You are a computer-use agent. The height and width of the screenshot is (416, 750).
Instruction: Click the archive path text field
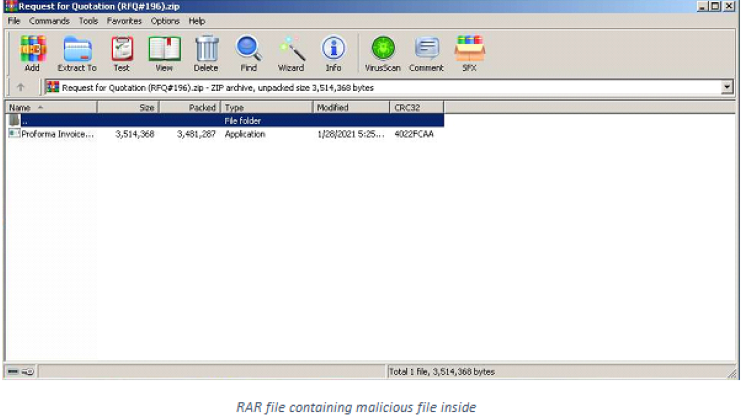pyautogui.click(x=383, y=88)
